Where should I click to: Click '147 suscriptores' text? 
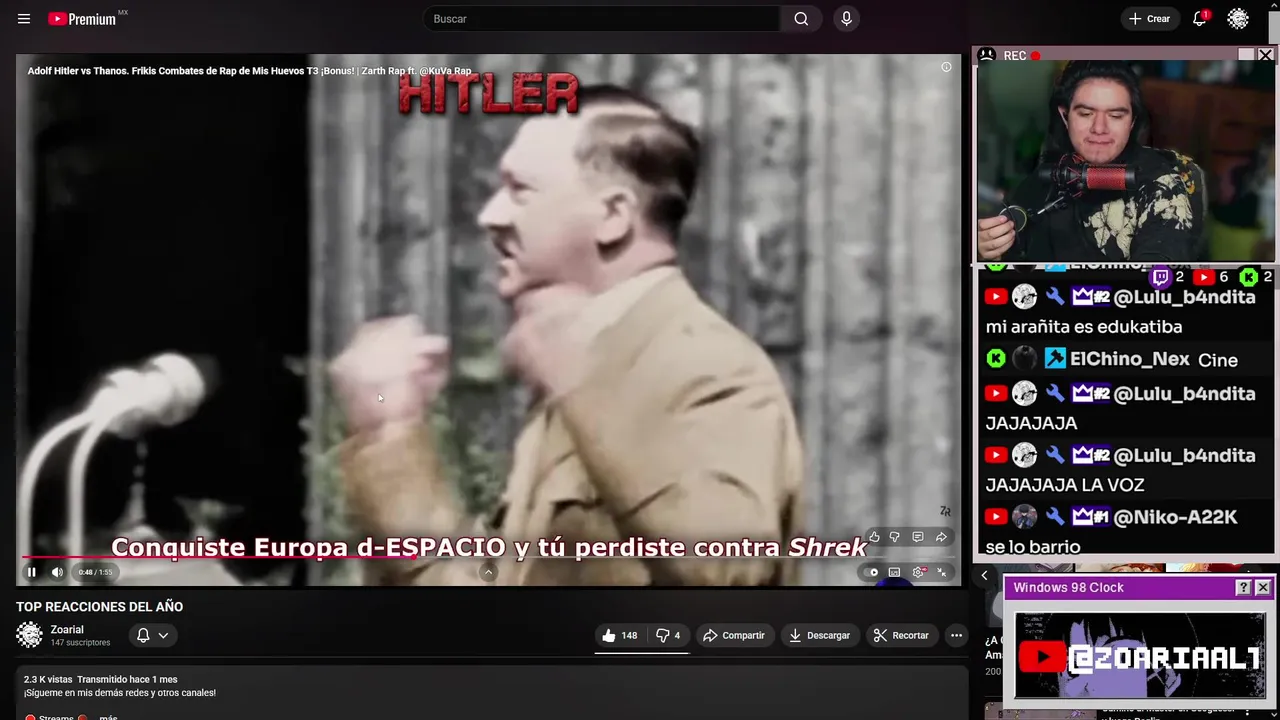click(80, 643)
